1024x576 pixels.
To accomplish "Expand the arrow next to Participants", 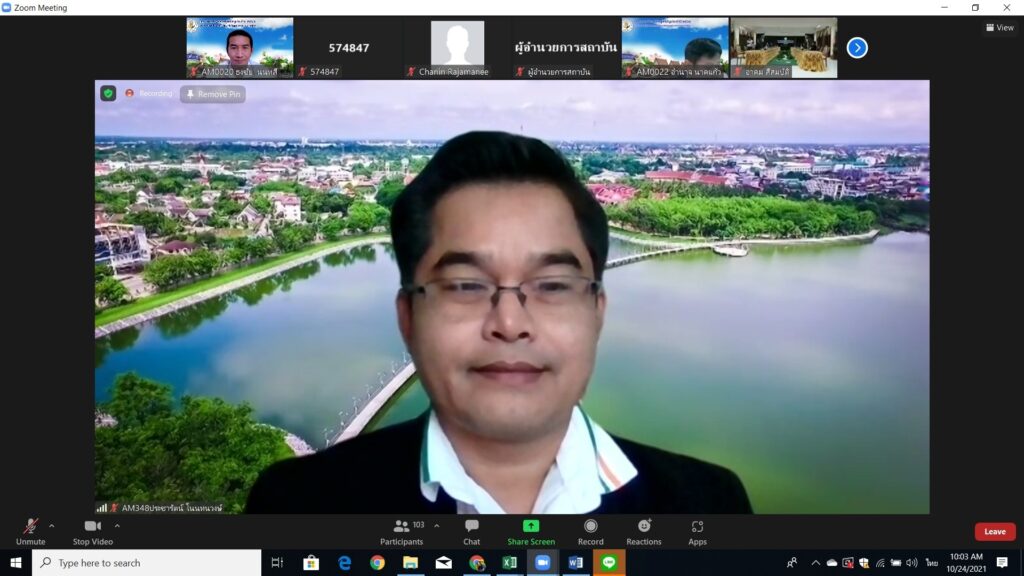I will [x=437, y=526].
